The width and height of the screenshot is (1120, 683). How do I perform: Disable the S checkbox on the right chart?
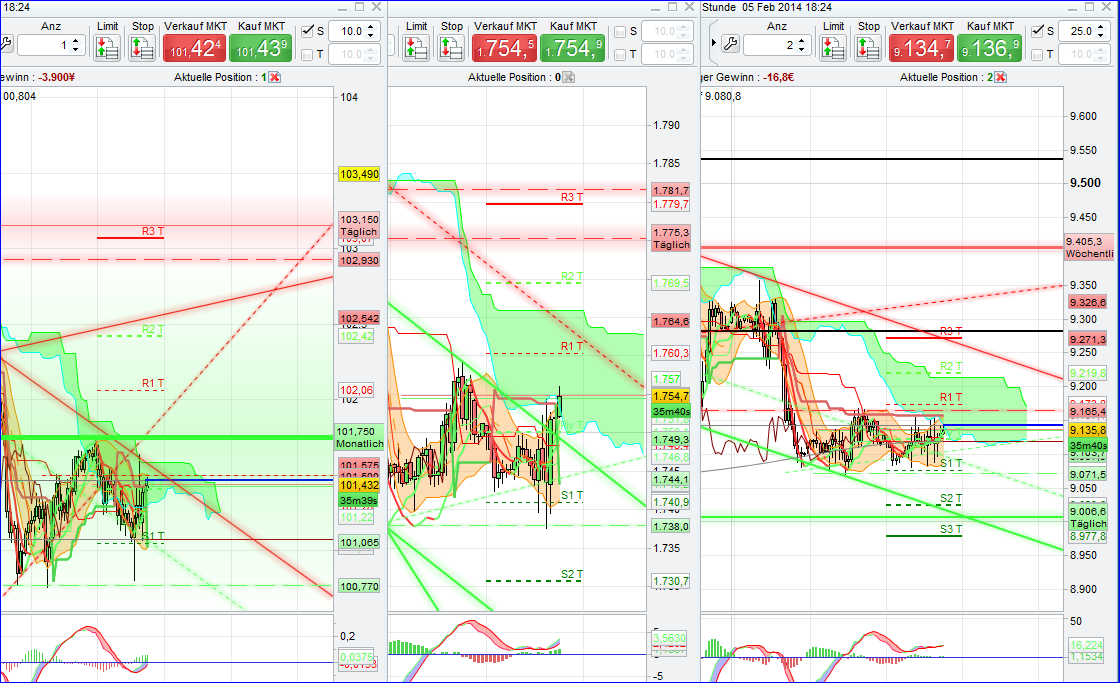pyautogui.click(x=1037, y=31)
